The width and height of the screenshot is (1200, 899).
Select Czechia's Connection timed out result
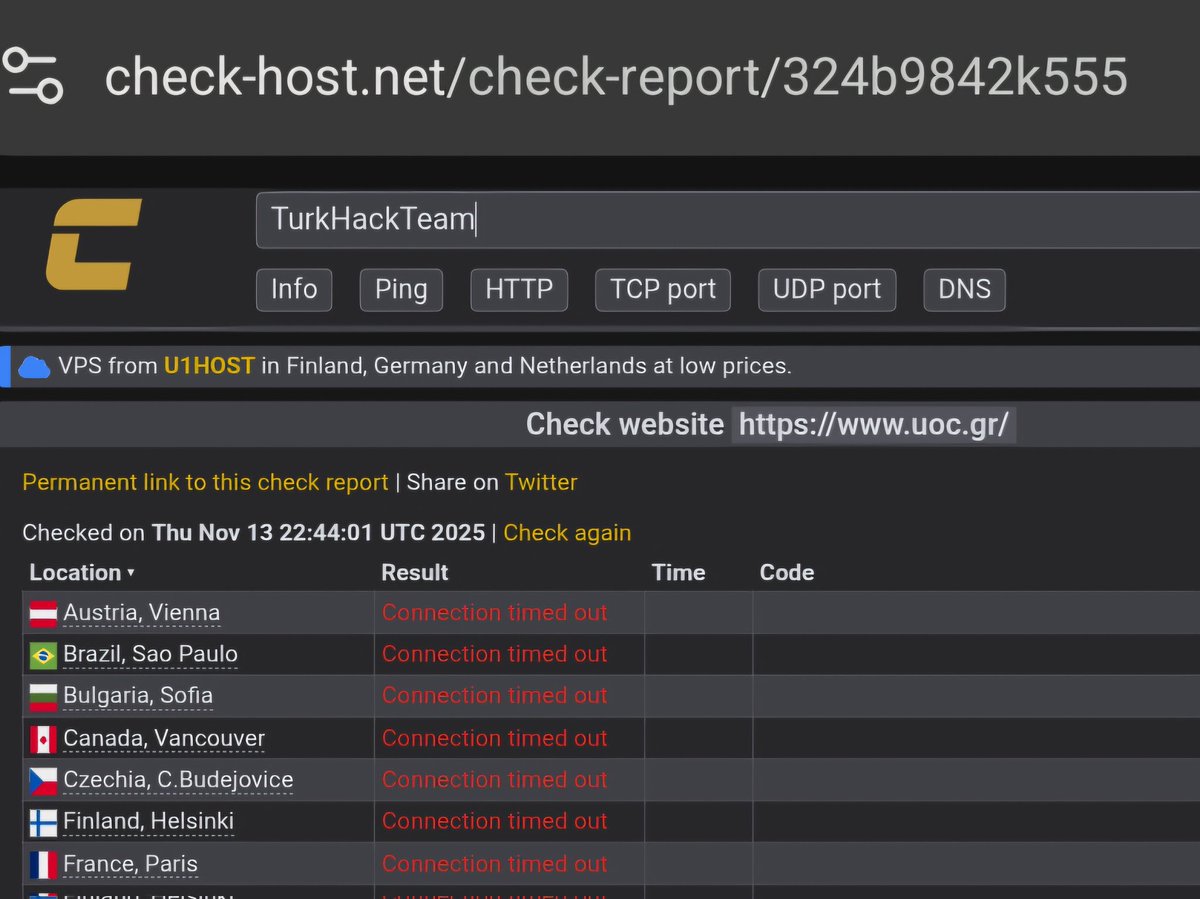[495, 780]
